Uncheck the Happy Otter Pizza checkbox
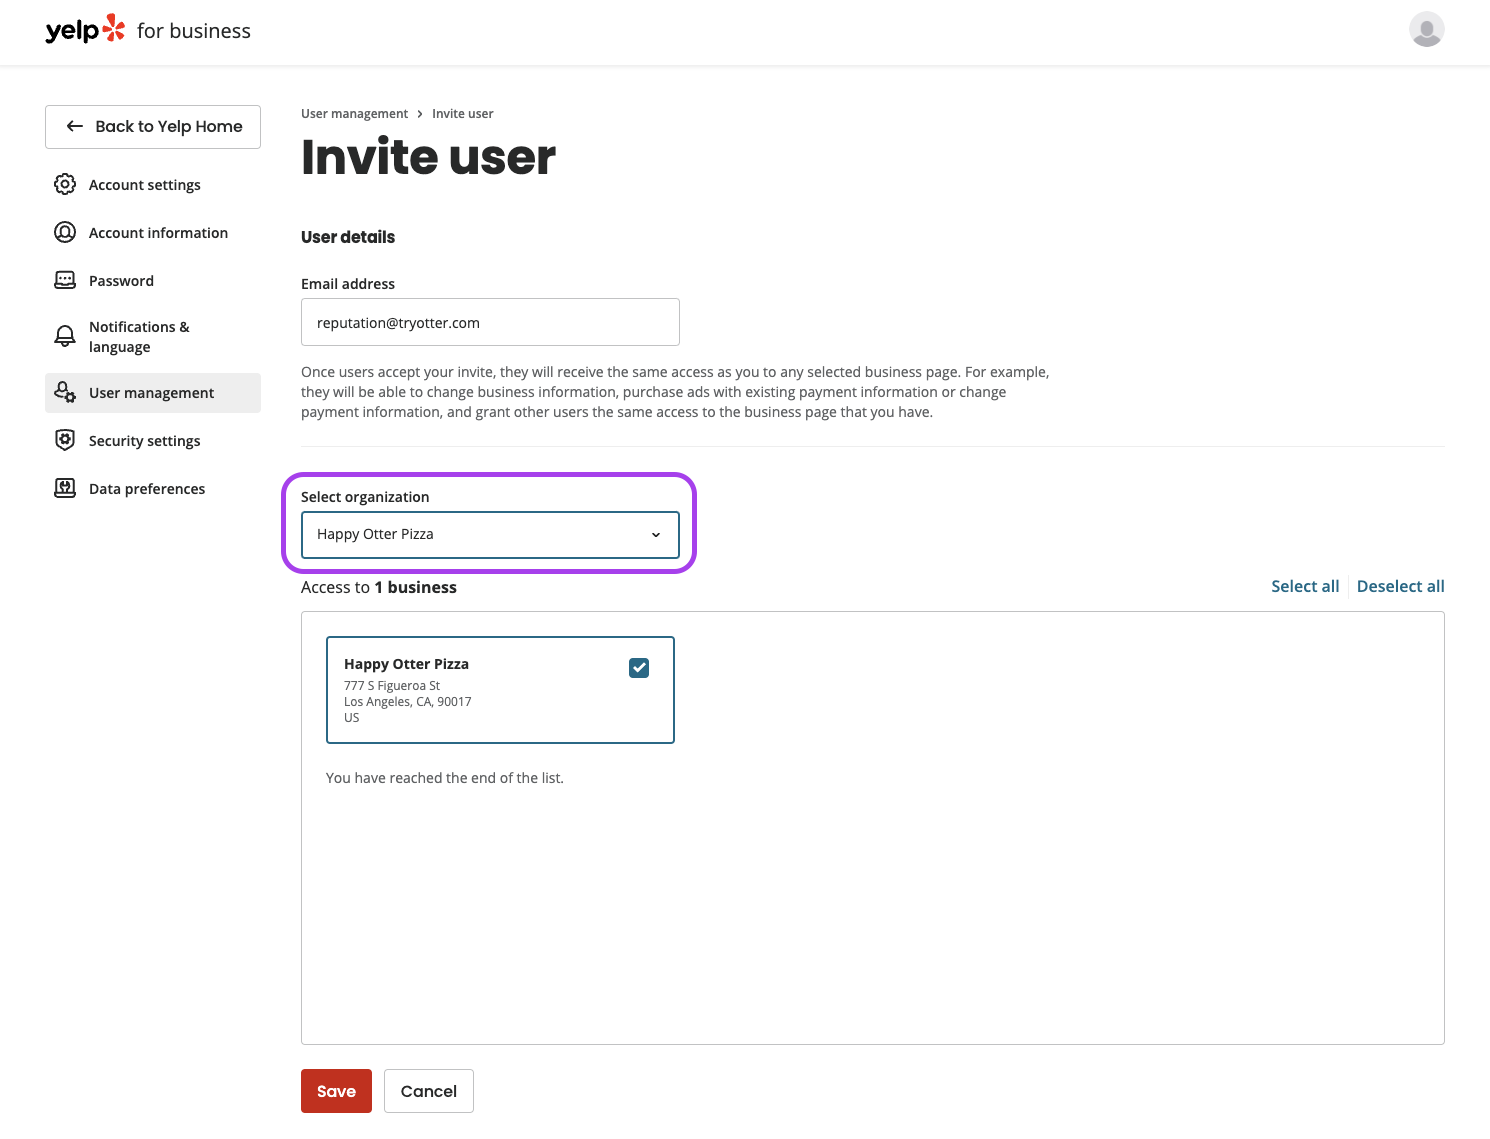The image size is (1490, 1139). [639, 668]
